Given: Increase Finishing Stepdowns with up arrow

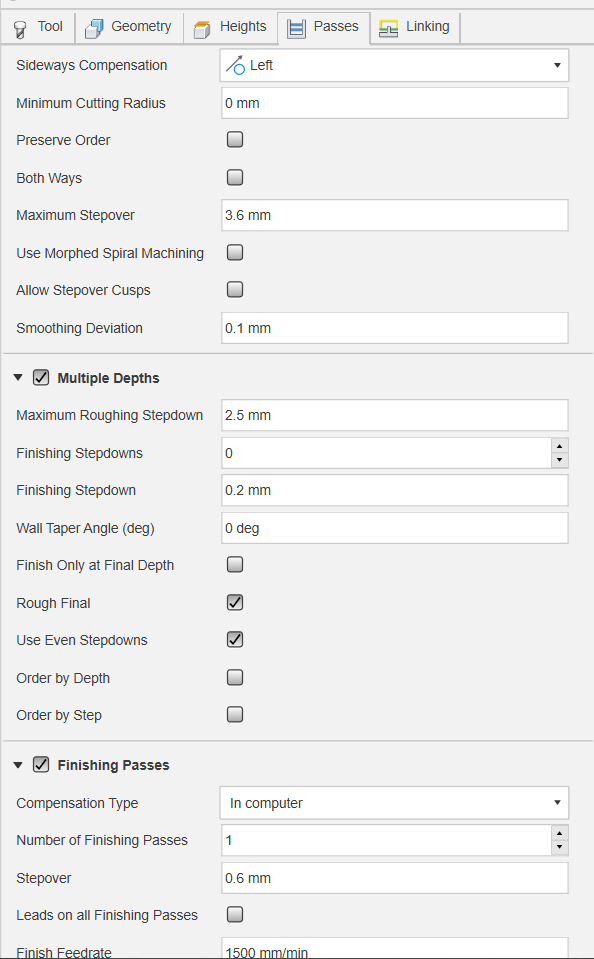Looking at the screenshot, I should pyautogui.click(x=560, y=446).
